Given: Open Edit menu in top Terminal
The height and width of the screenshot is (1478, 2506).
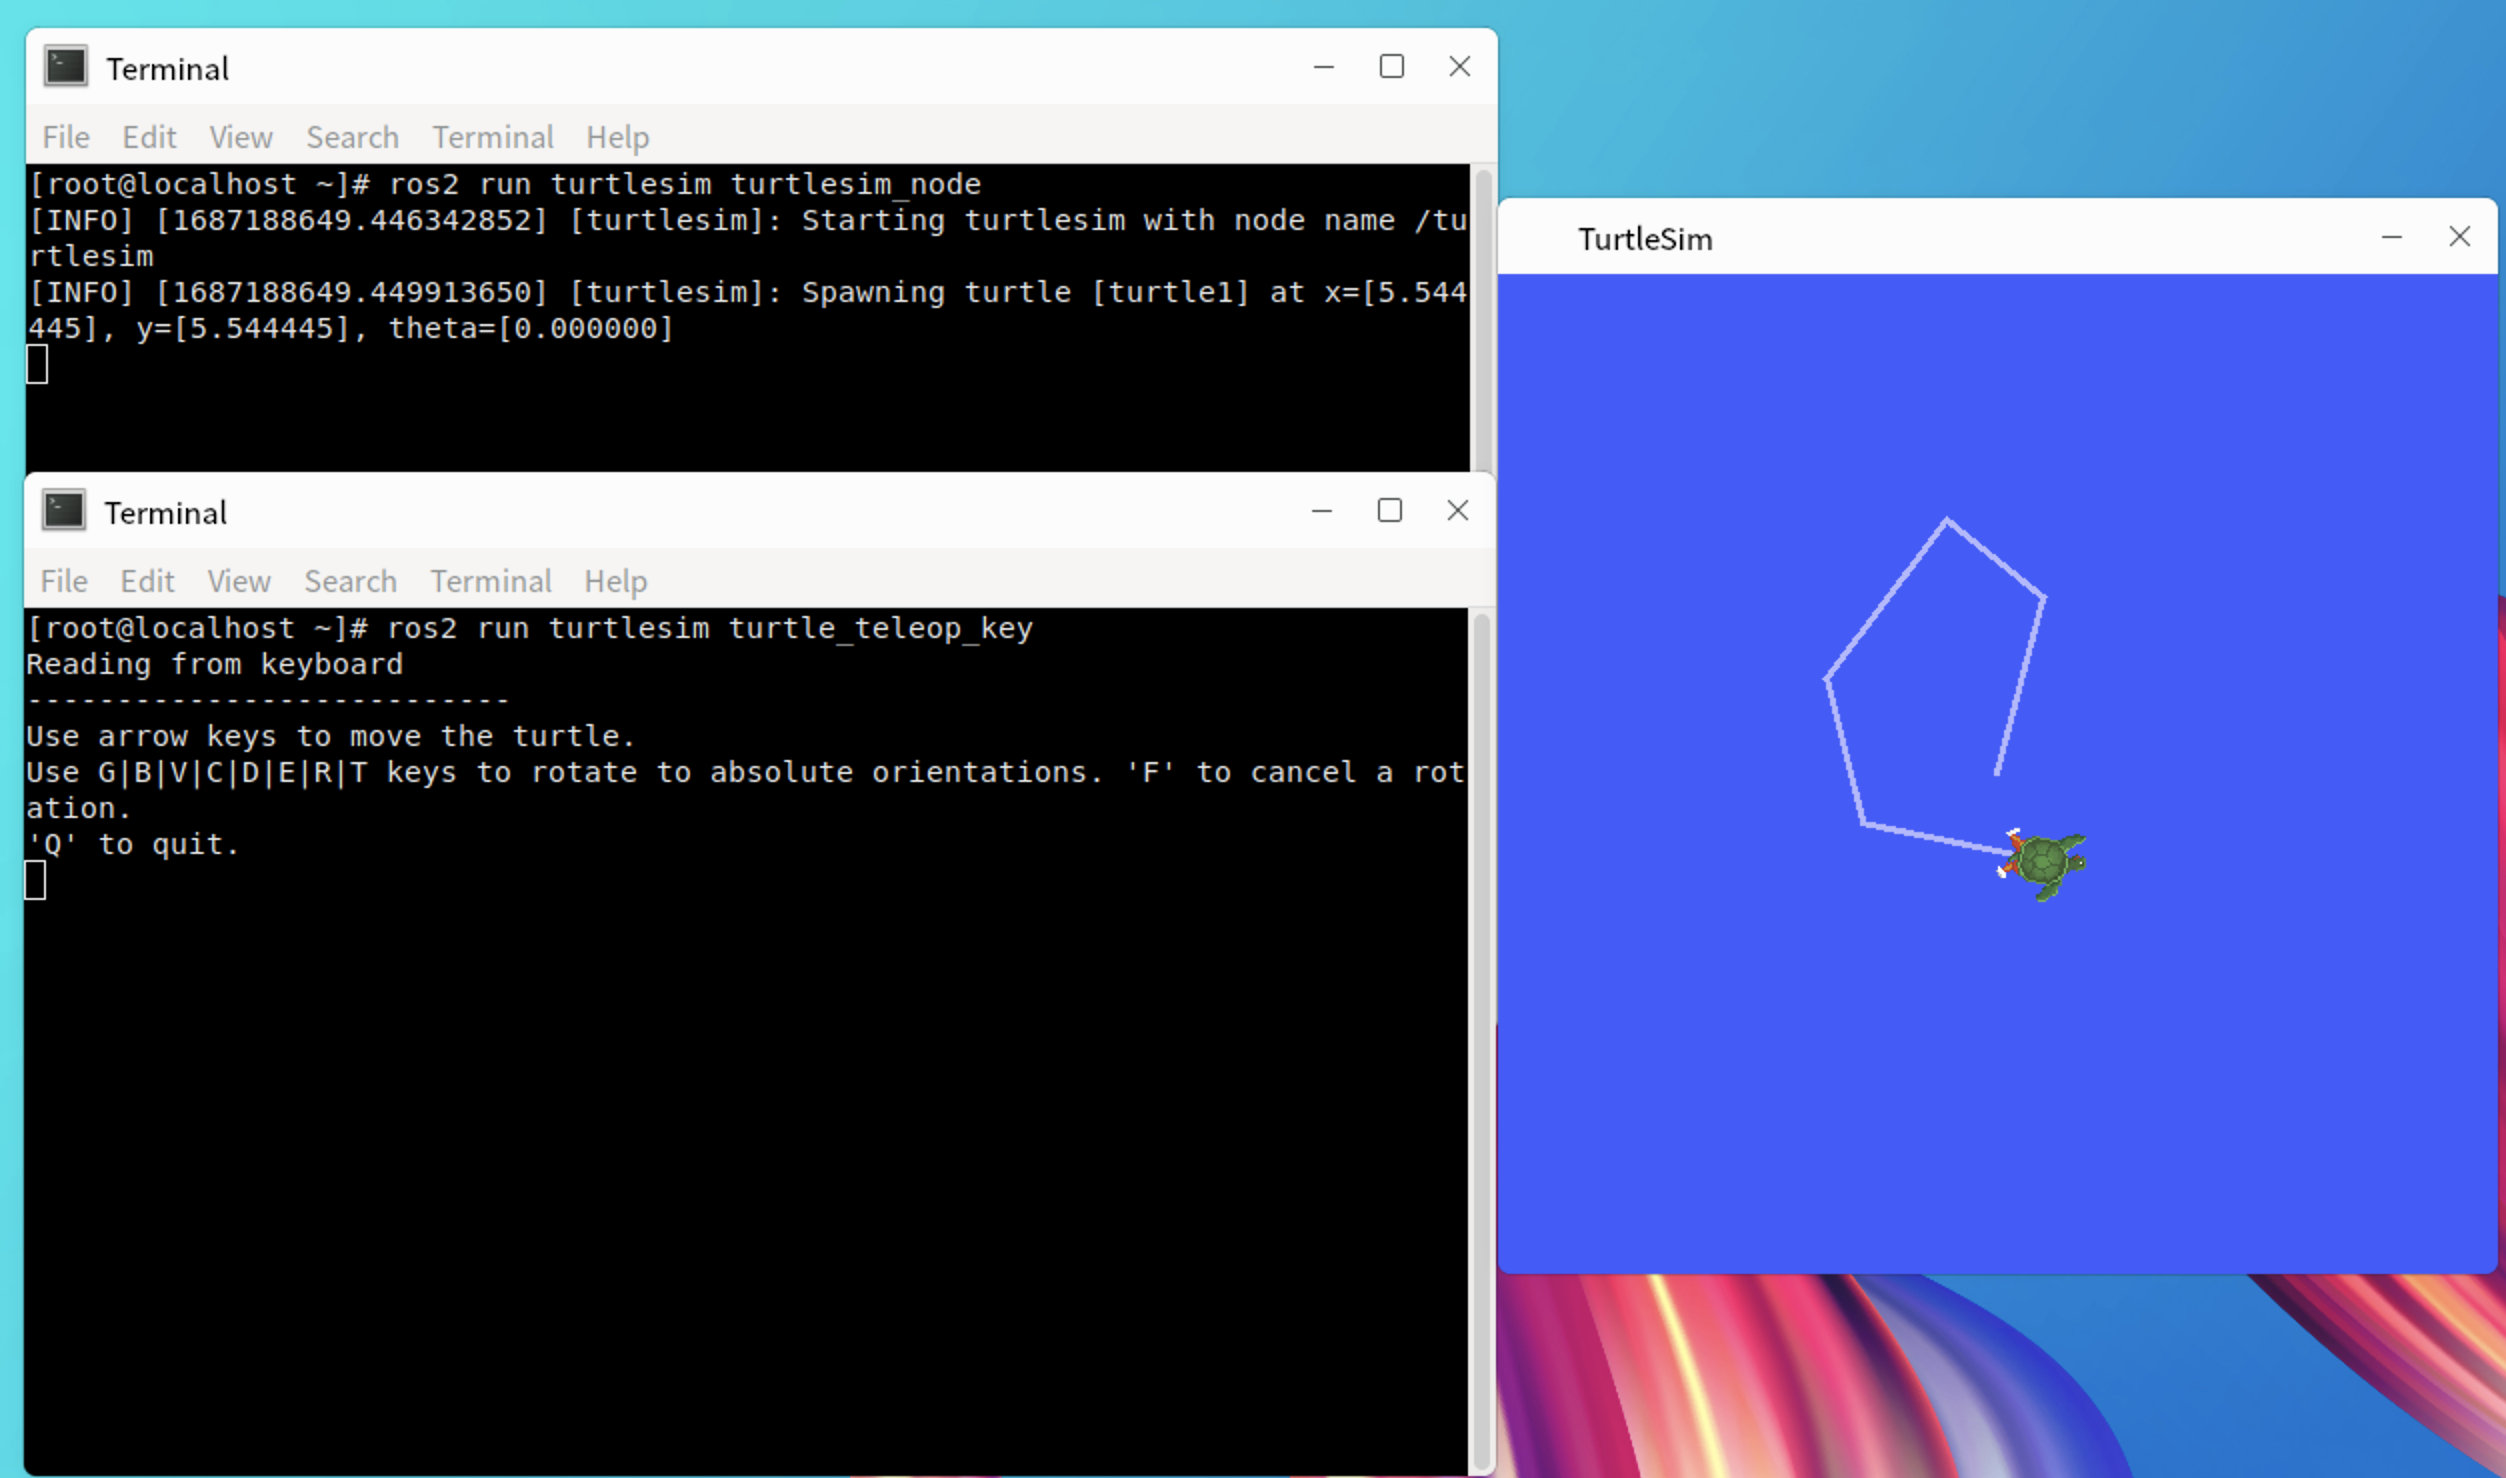Looking at the screenshot, I should (149, 137).
